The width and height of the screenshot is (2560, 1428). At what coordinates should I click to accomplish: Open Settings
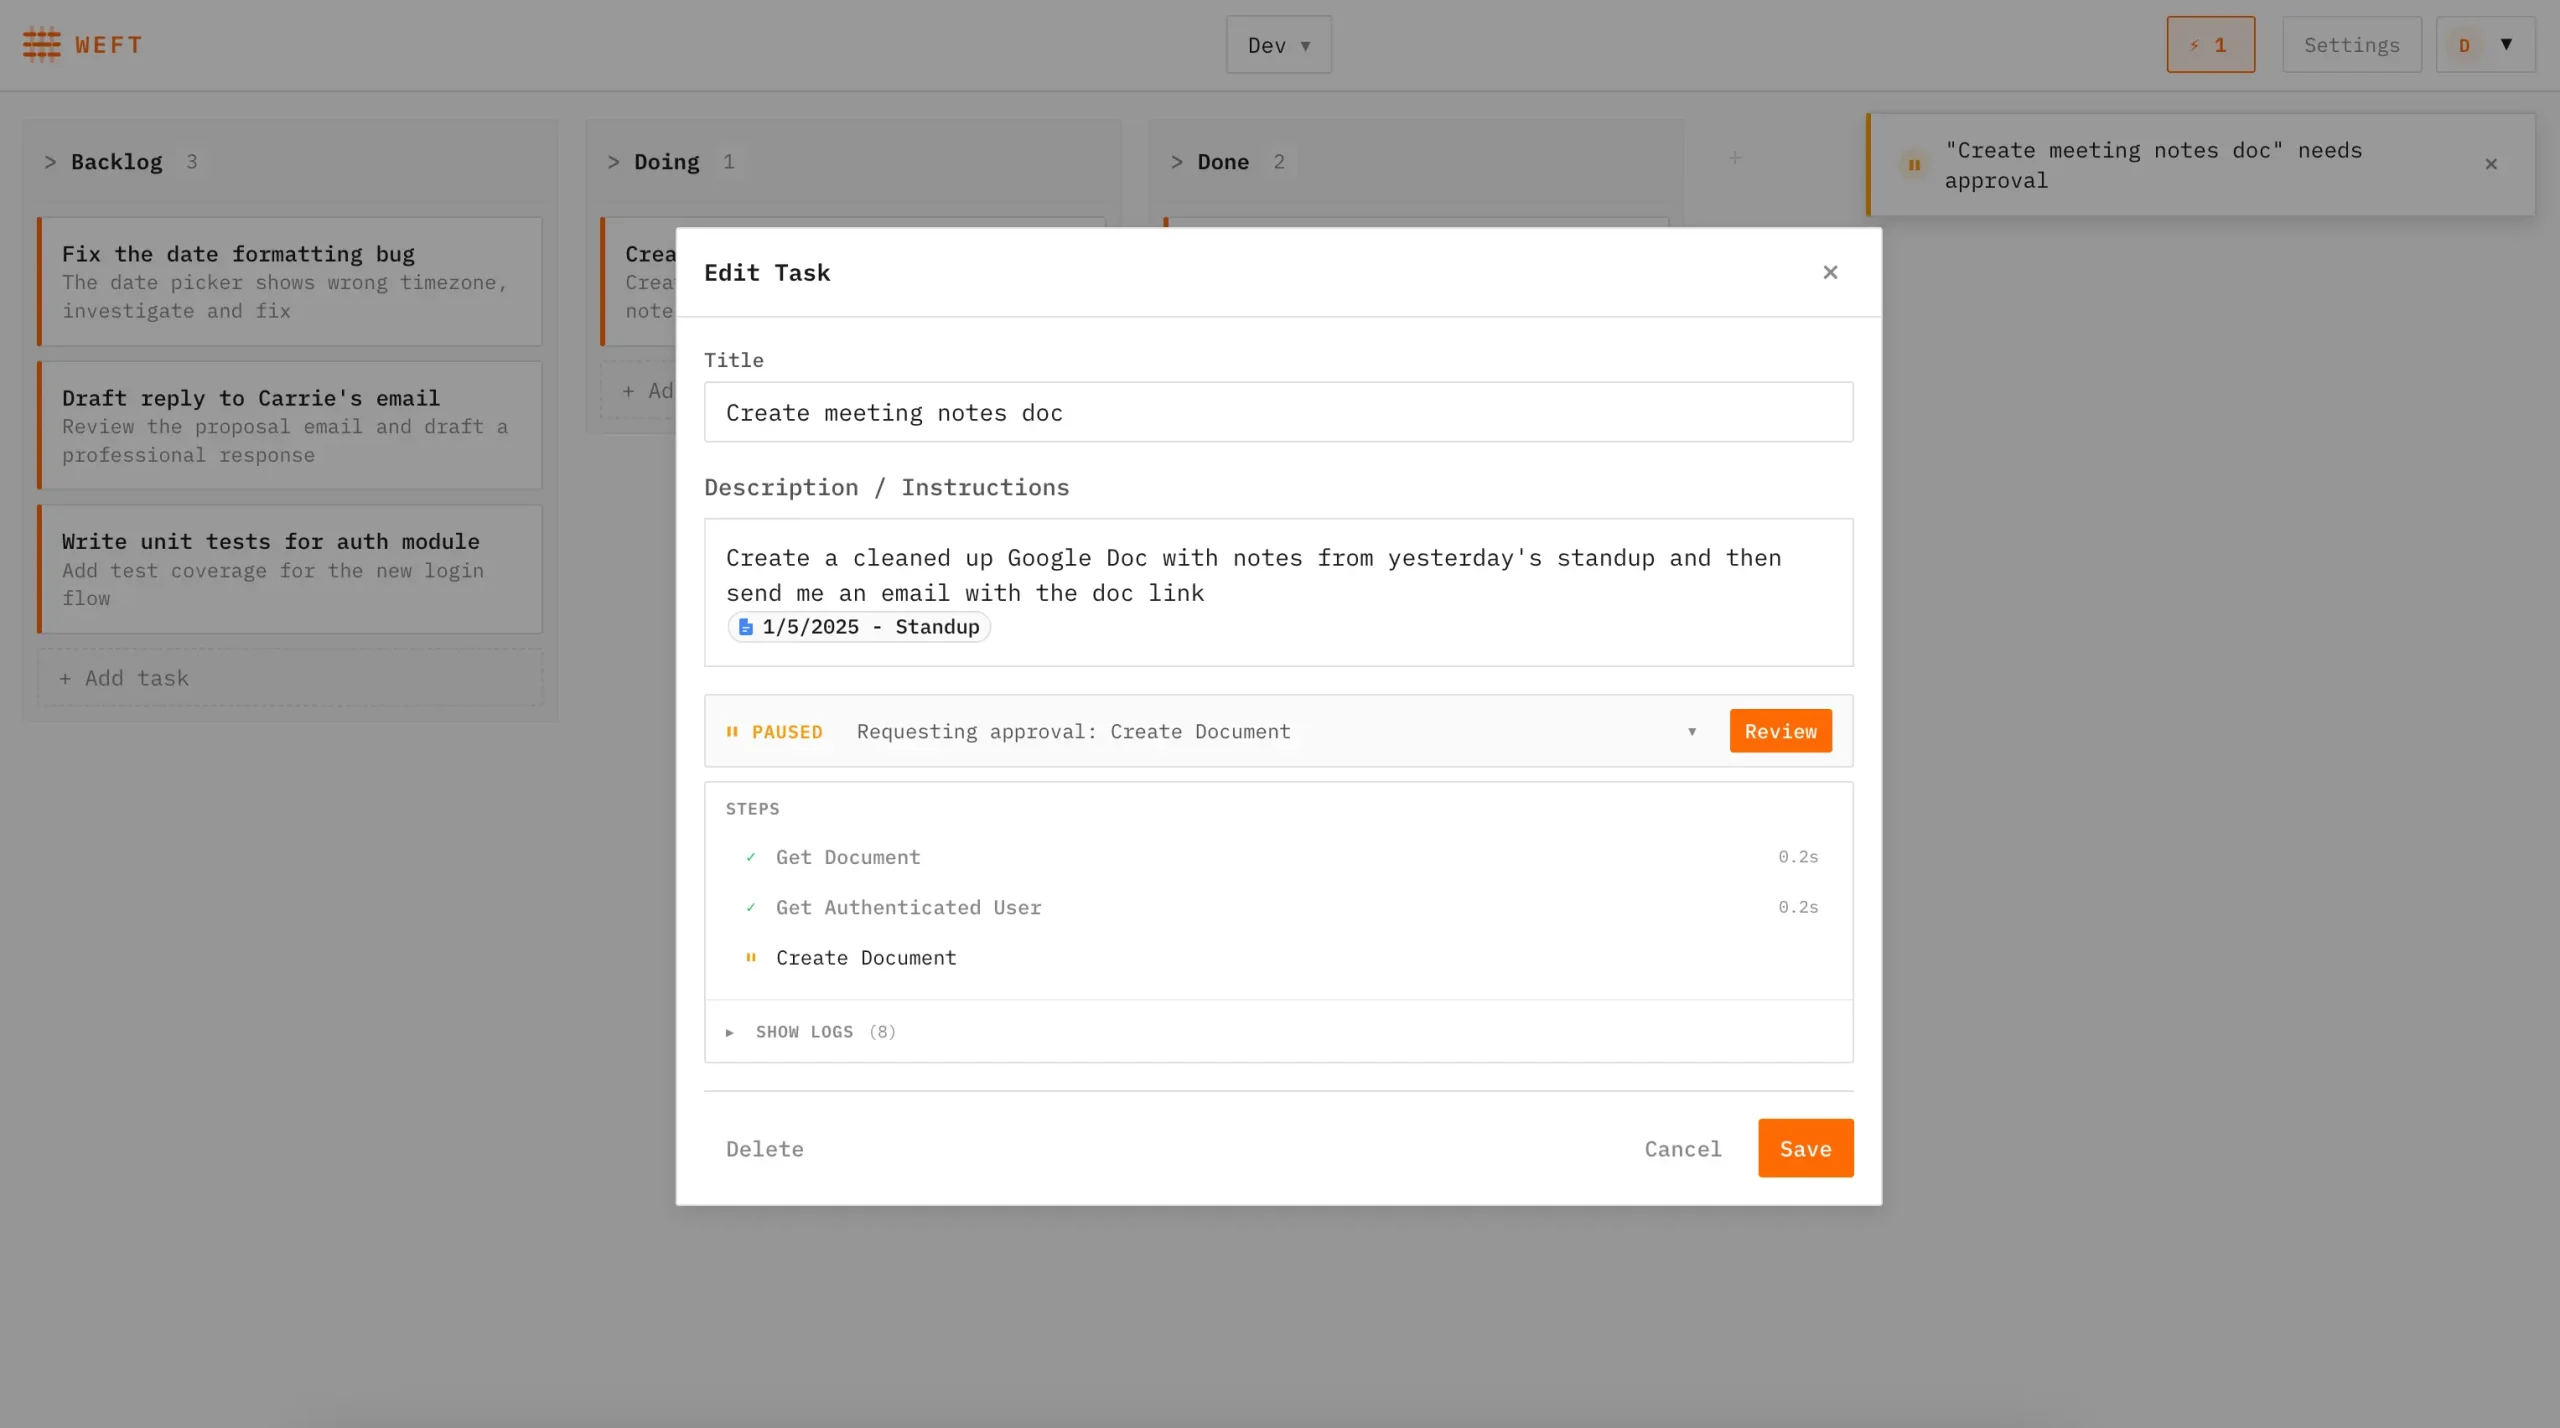[2351, 44]
